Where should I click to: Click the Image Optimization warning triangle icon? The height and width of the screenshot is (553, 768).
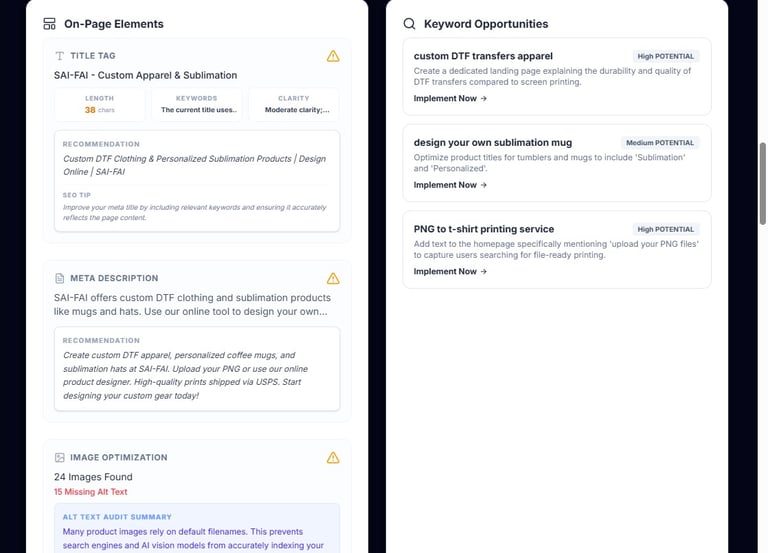[333, 458]
